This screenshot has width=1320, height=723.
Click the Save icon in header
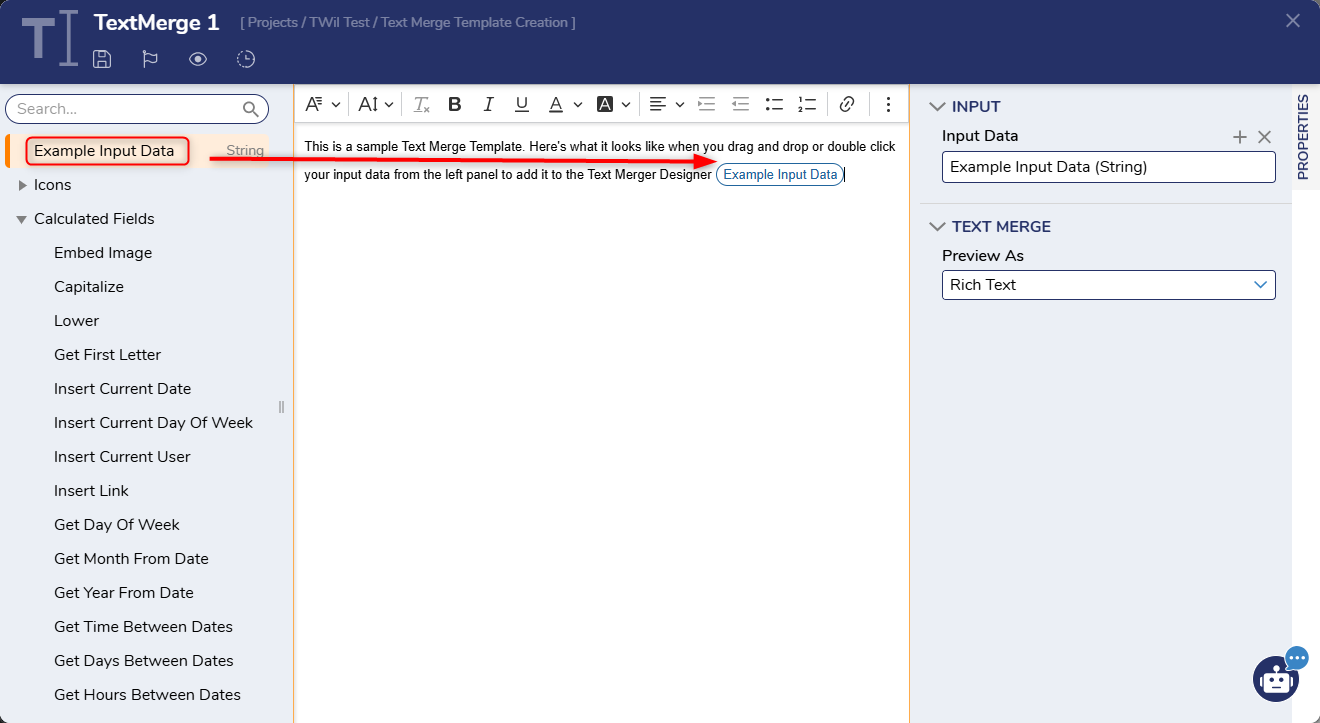[102, 59]
